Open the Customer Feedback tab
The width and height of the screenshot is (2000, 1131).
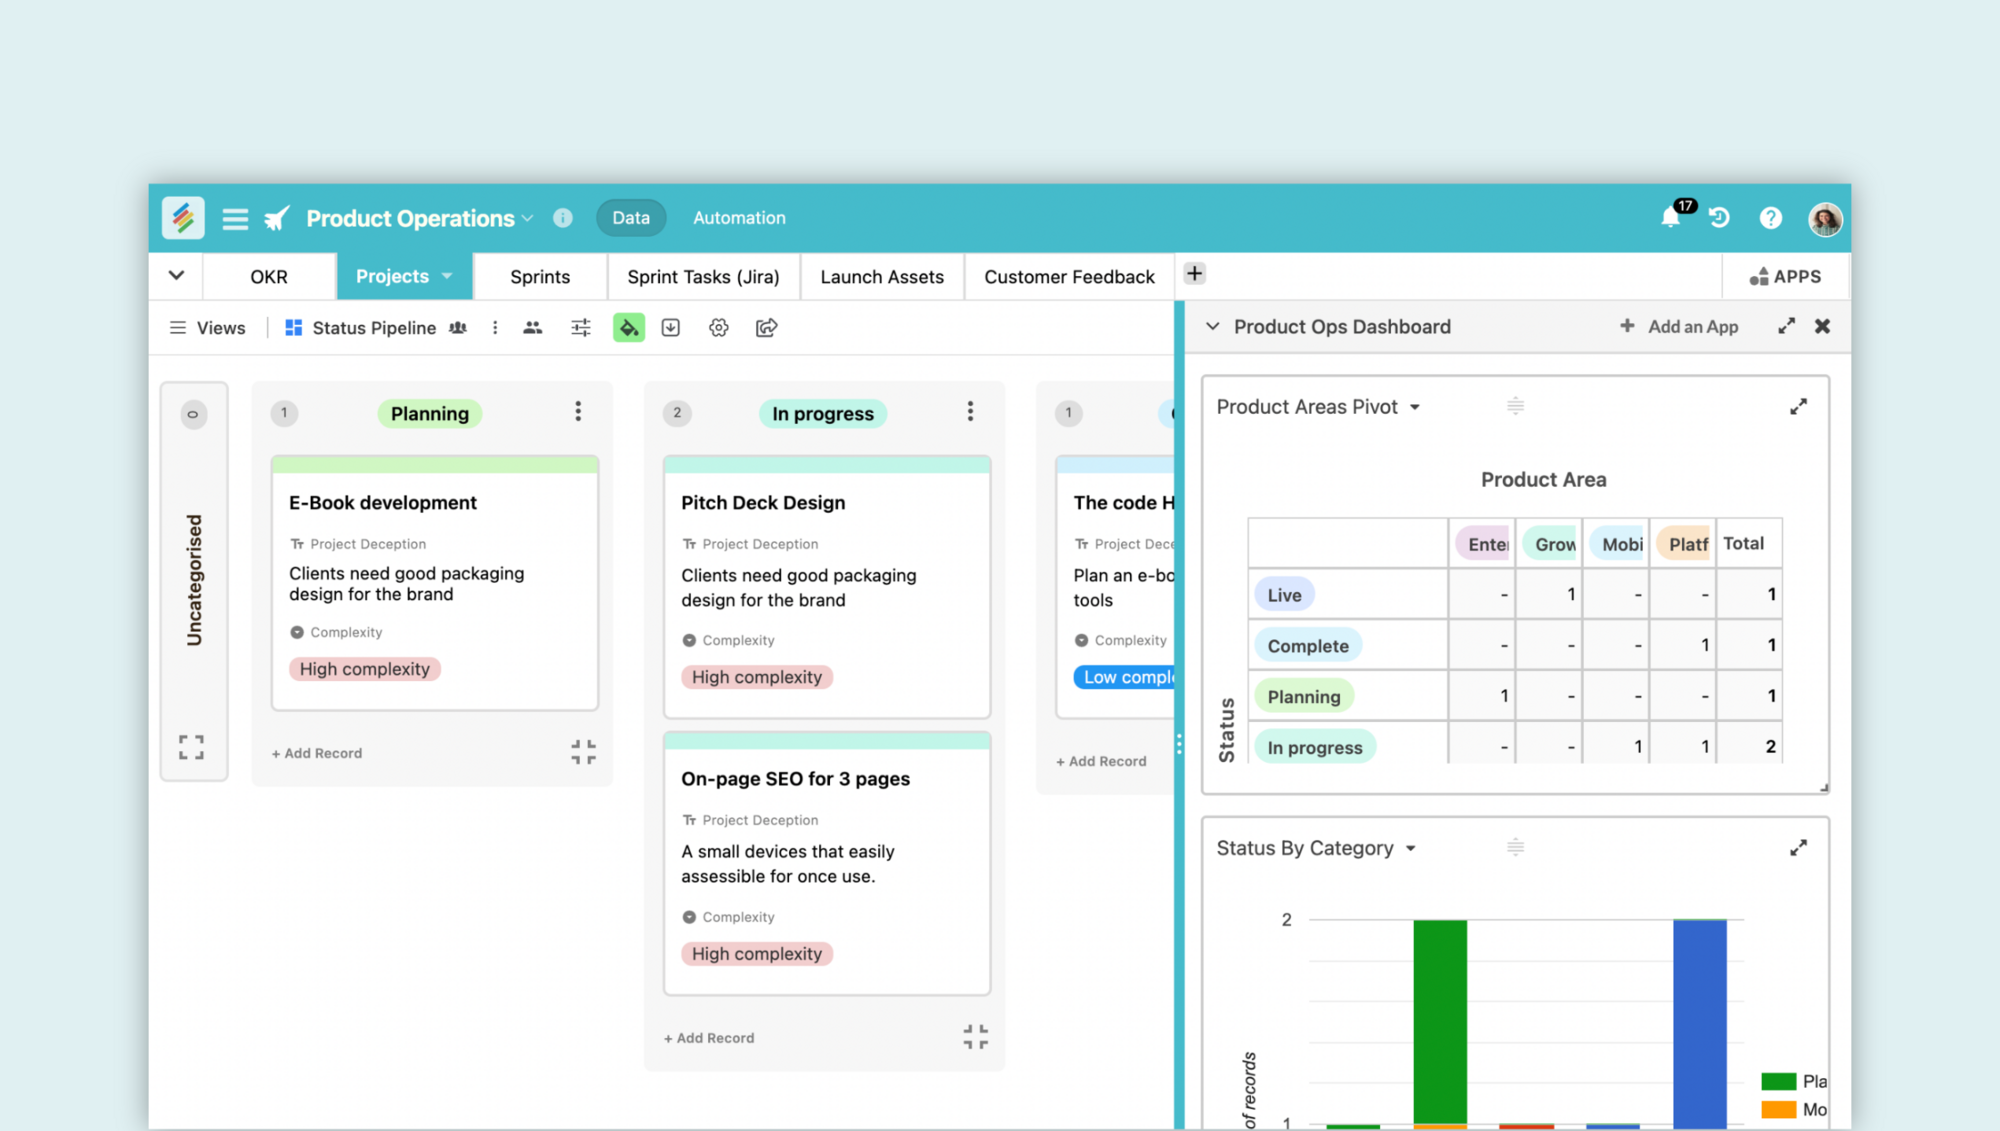pyautogui.click(x=1069, y=277)
